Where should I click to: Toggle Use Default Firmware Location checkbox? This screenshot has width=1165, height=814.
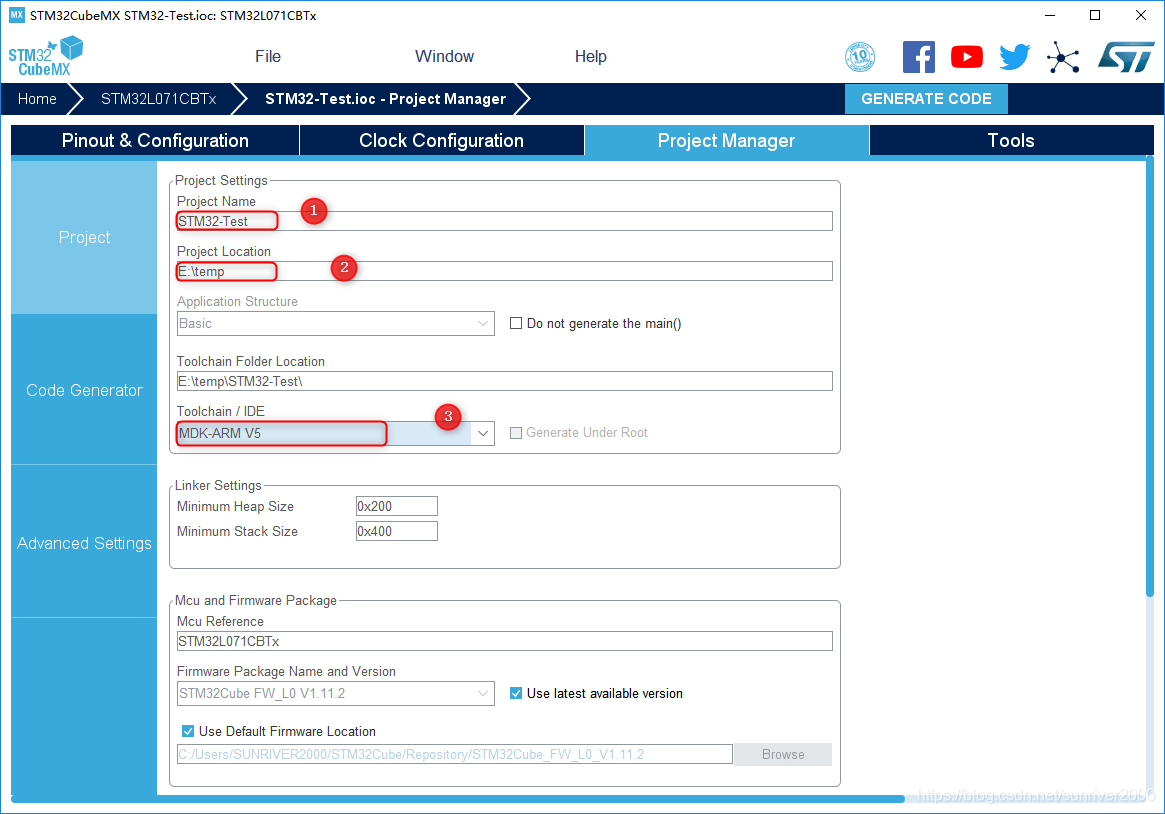188,731
